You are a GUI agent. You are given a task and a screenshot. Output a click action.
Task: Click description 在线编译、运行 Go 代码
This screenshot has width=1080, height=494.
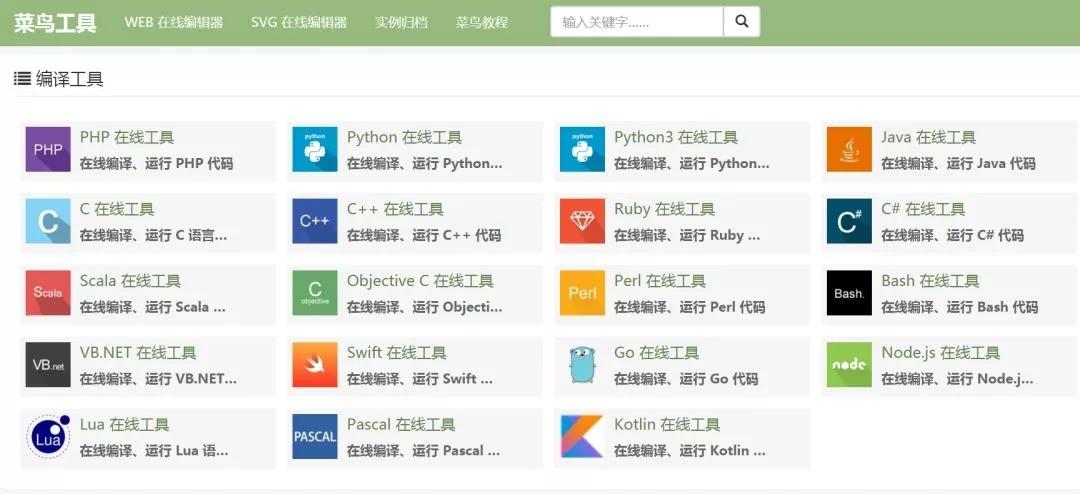pos(686,378)
